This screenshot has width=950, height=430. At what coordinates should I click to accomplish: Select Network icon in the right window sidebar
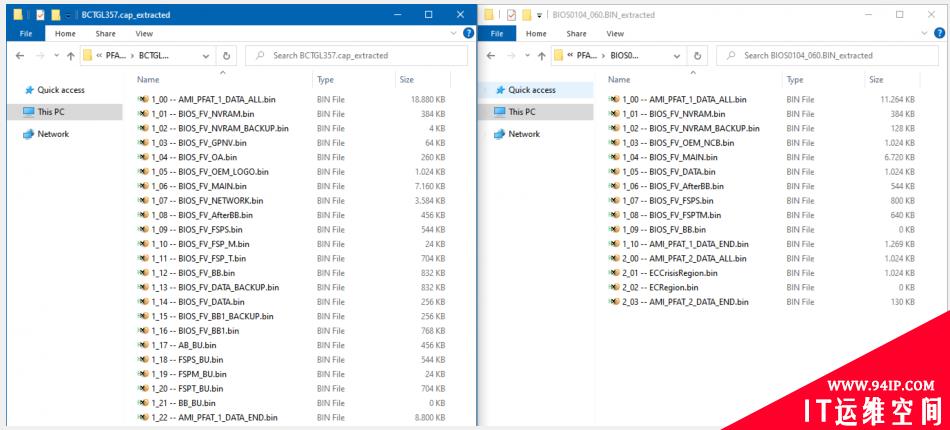click(502, 134)
